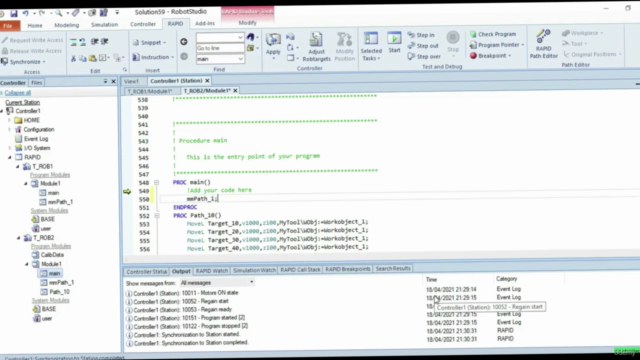
Task: Open Instruction dropdown
Action: tap(153, 57)
